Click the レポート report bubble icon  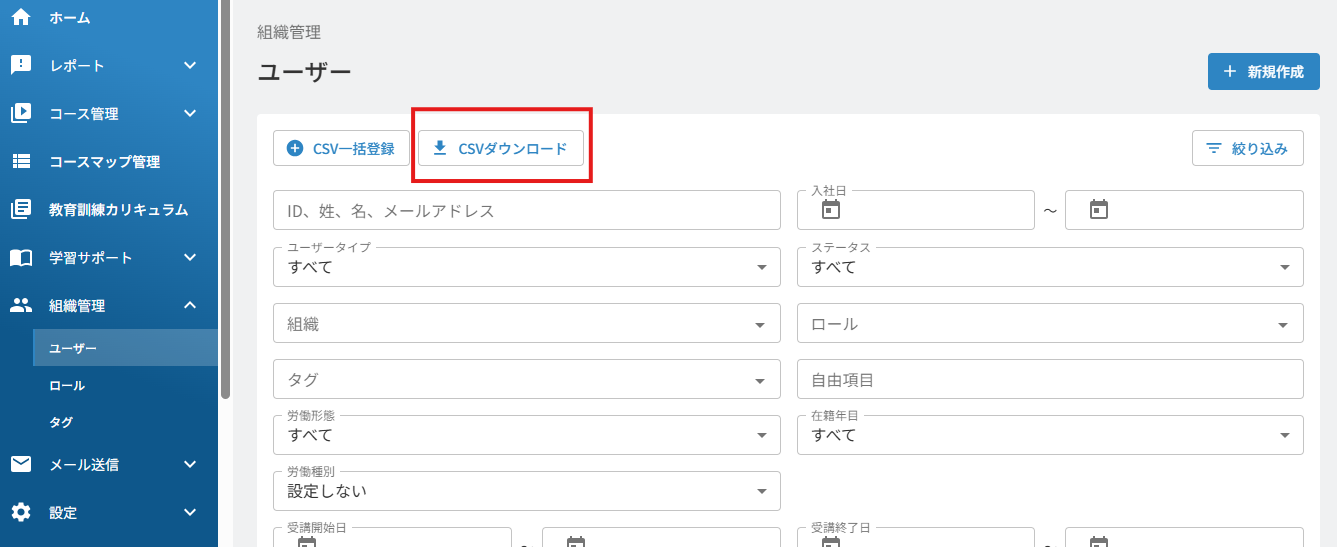[x=21, y=65]
